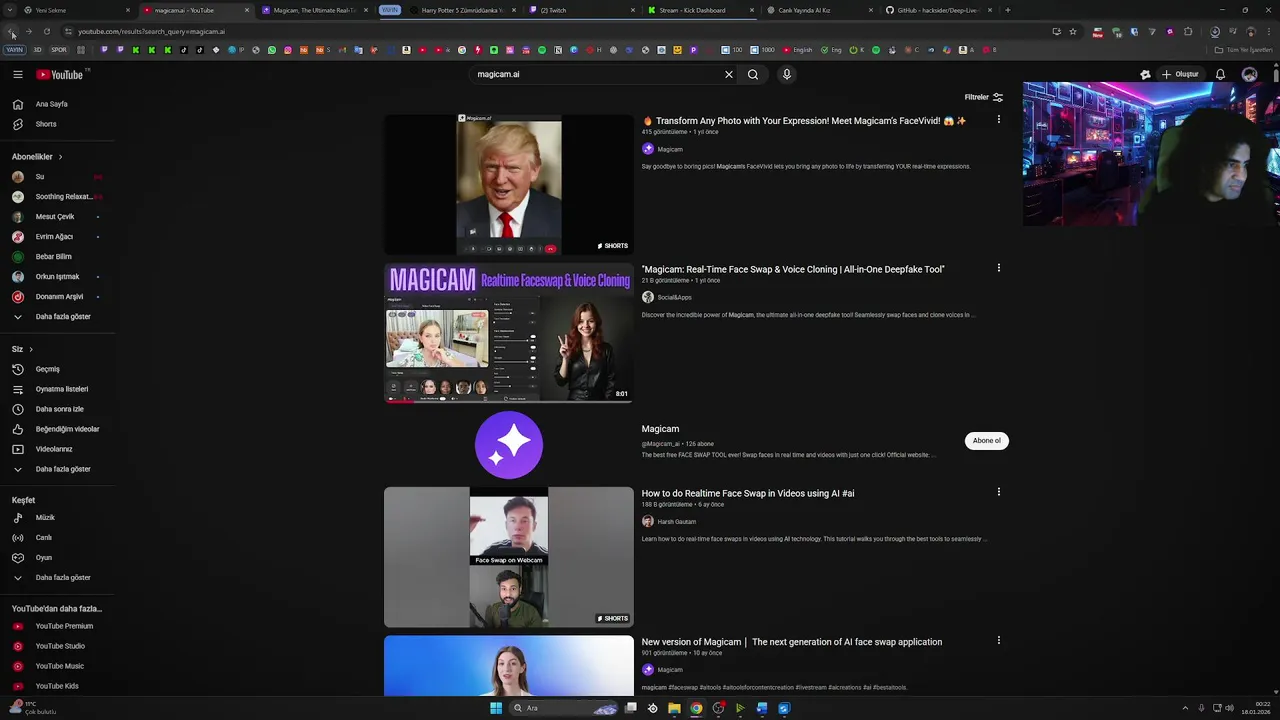The image size is (1280, 720).
Task: Open Beğendiğim videolar liked videos
Action: (67, 429)
